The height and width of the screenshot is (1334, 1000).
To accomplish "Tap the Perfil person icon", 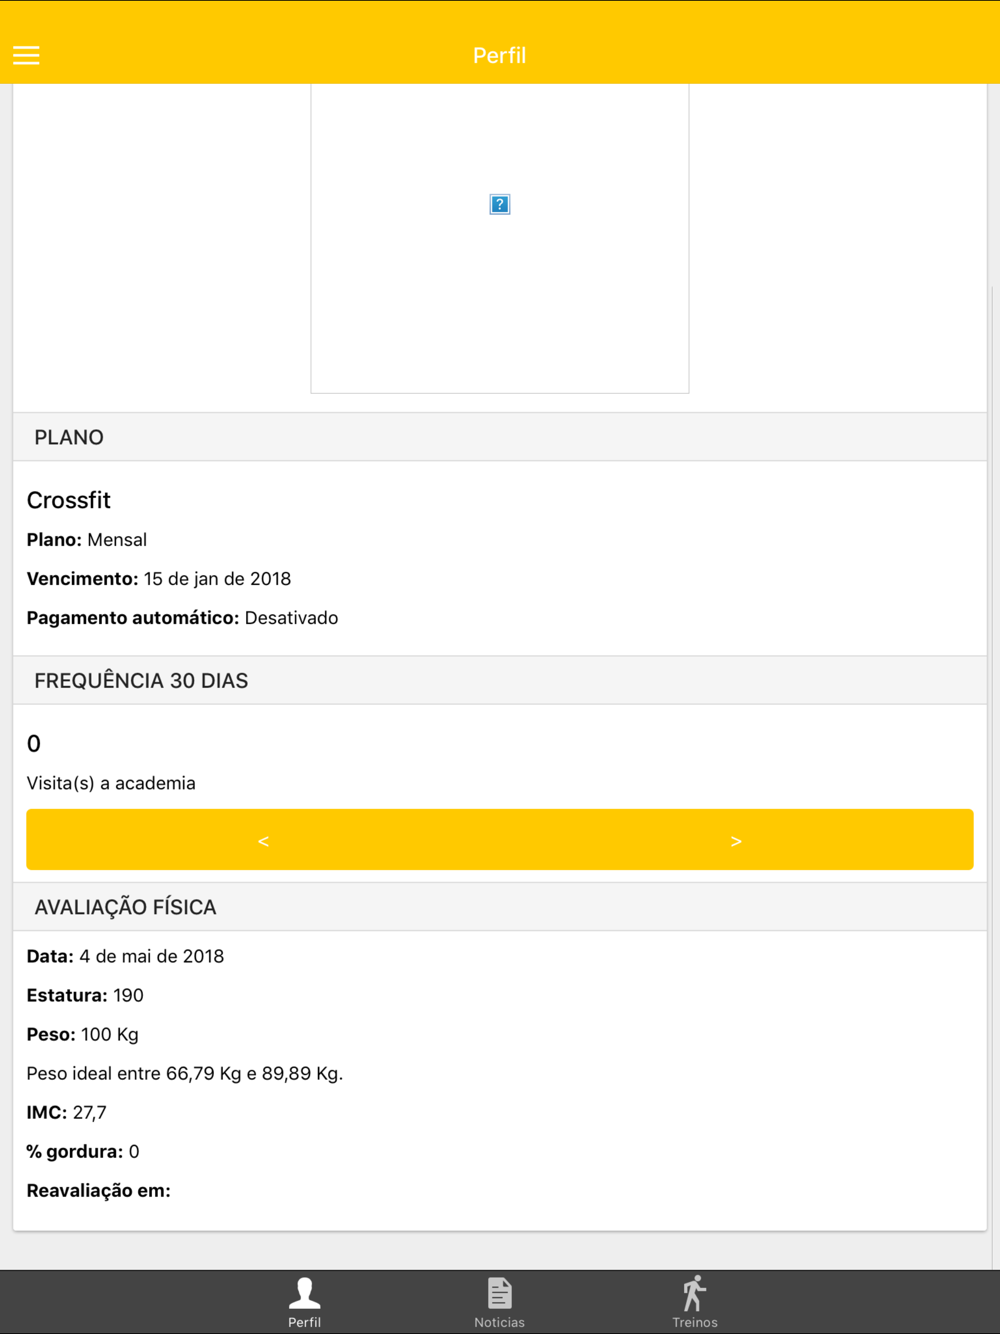I will (305, 1293).
